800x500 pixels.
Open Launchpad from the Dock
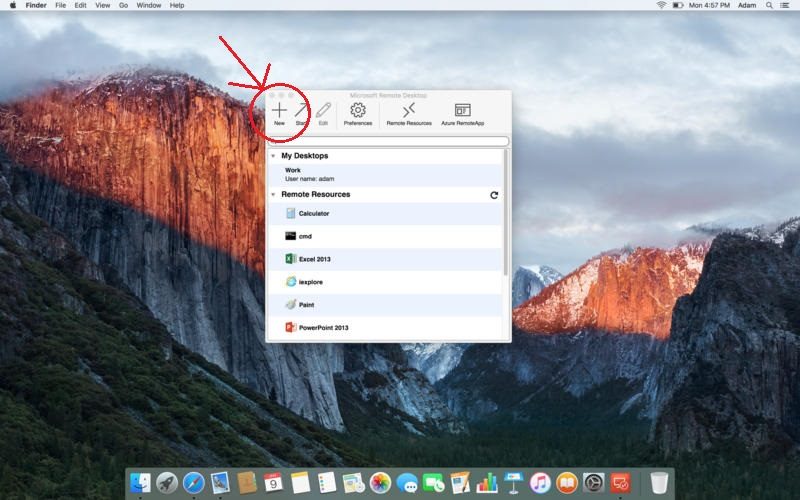[167, 482]
